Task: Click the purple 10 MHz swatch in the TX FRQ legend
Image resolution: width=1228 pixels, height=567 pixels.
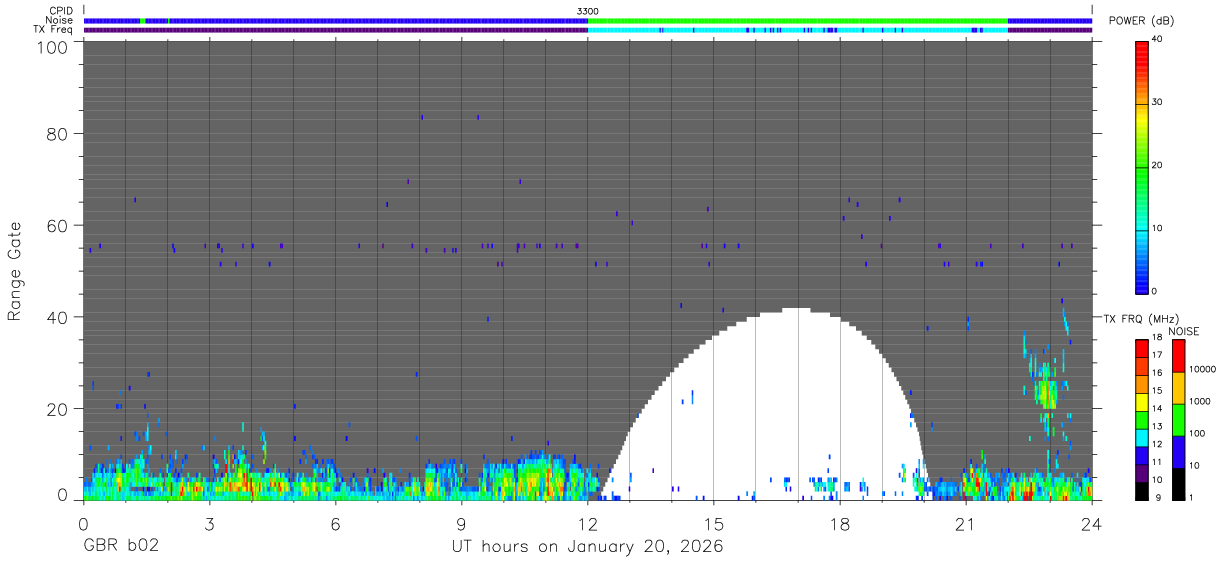Action: (1141, 473)
